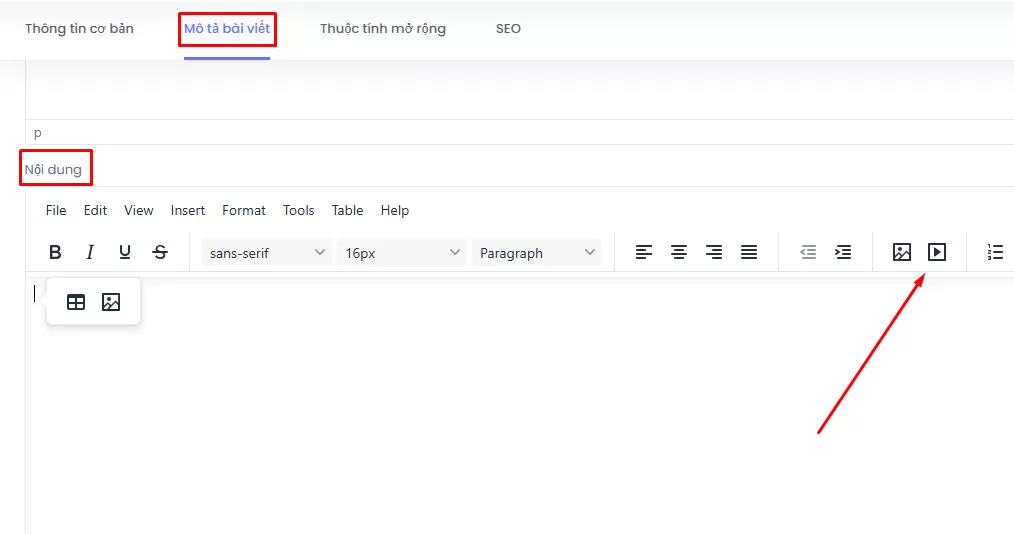Decrease paragraph indent
This screenshot has width=1014, height=534.
(808, 253)
